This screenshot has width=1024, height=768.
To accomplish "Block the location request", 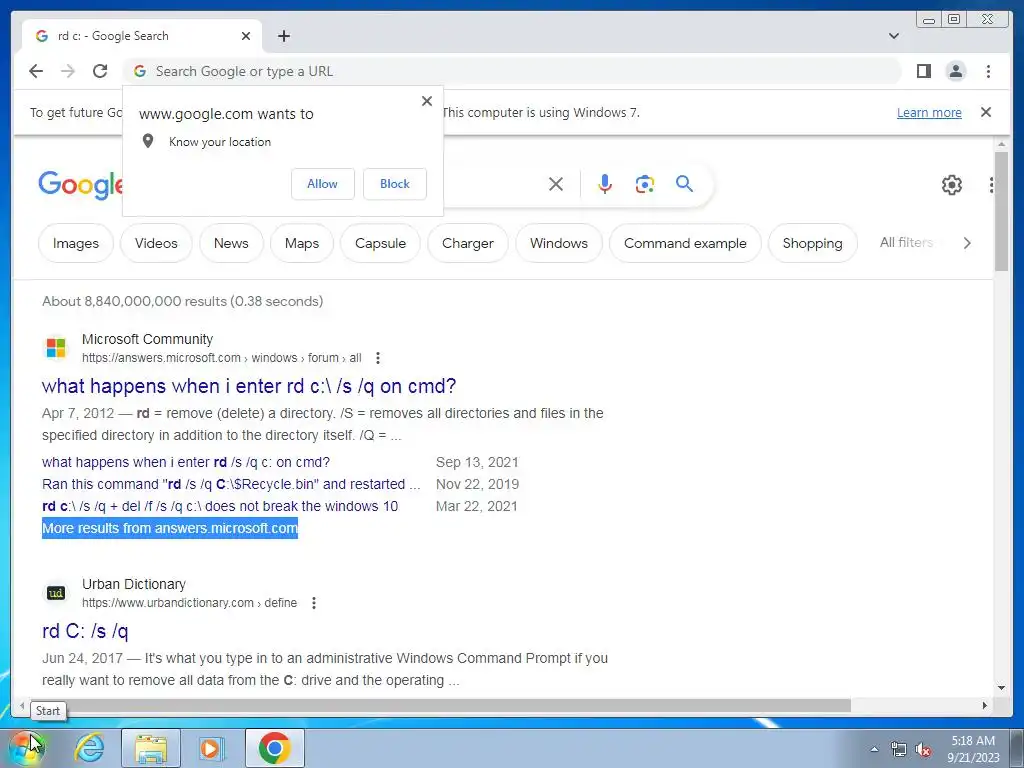I will (x=394, y=184).
